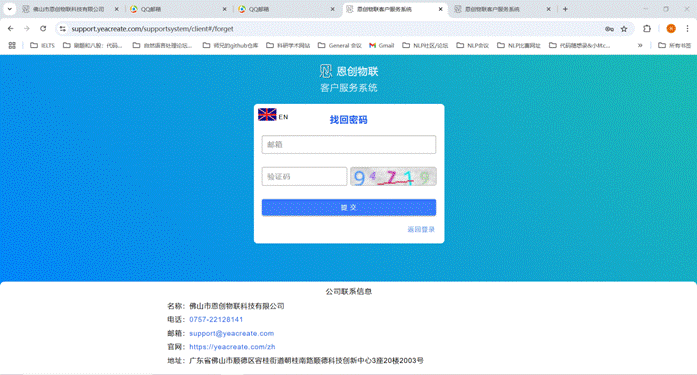Open the IELTS bookmark folder
The image size is (697, 375).
(42, 45)
